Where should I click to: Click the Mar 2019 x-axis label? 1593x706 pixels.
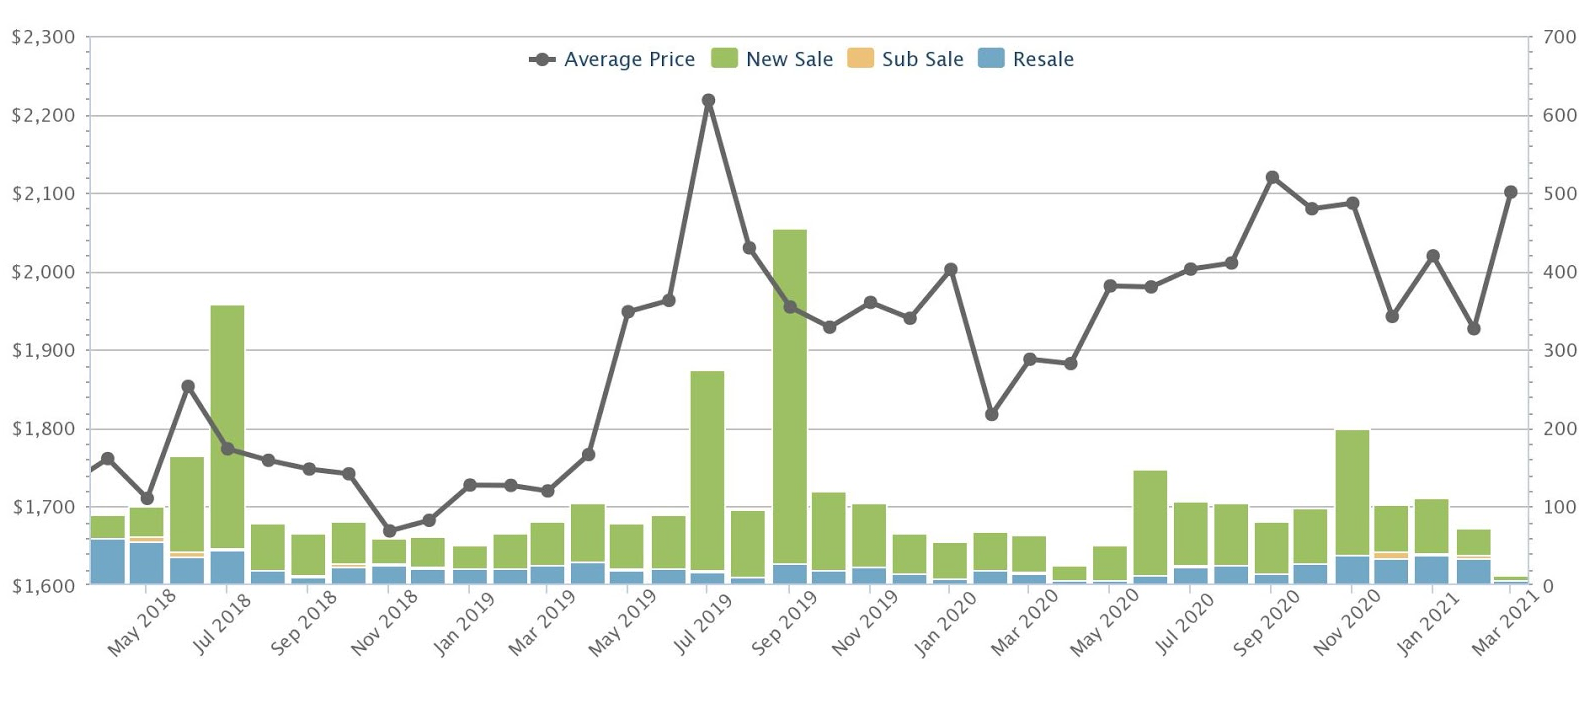pos(542,622)
